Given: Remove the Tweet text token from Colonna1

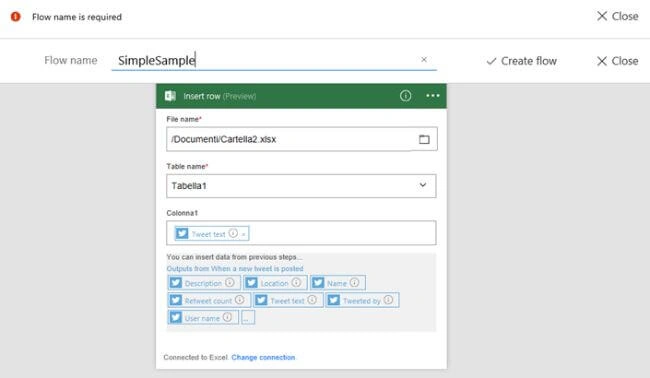Looking at the screenshot, I should coord(244,235).
